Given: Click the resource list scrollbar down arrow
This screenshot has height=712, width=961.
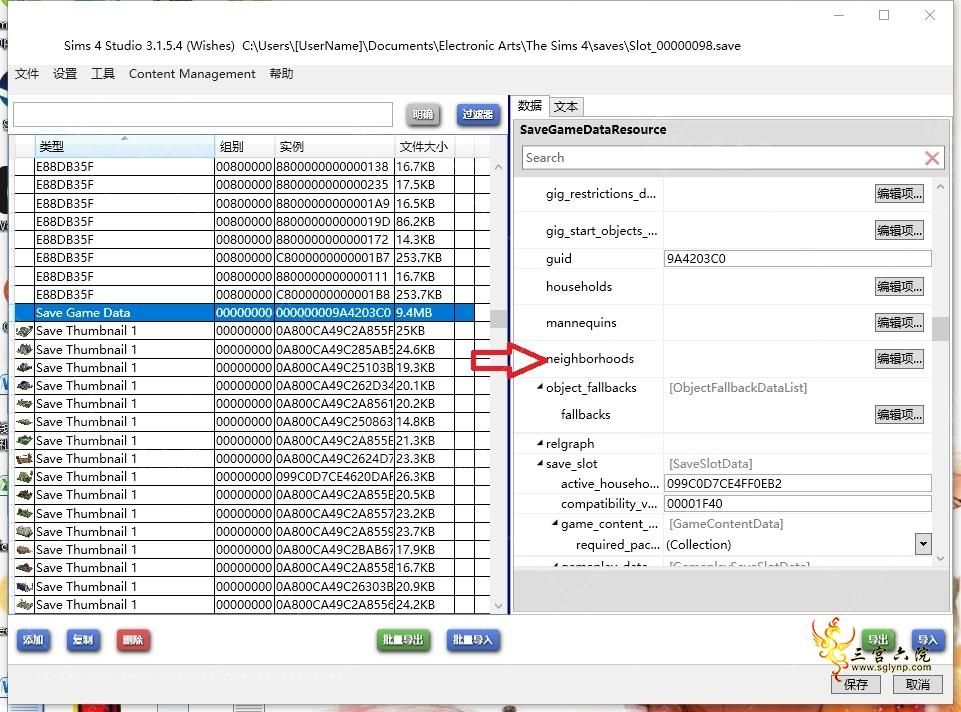Looking at the screenshot, I should 498,605.
